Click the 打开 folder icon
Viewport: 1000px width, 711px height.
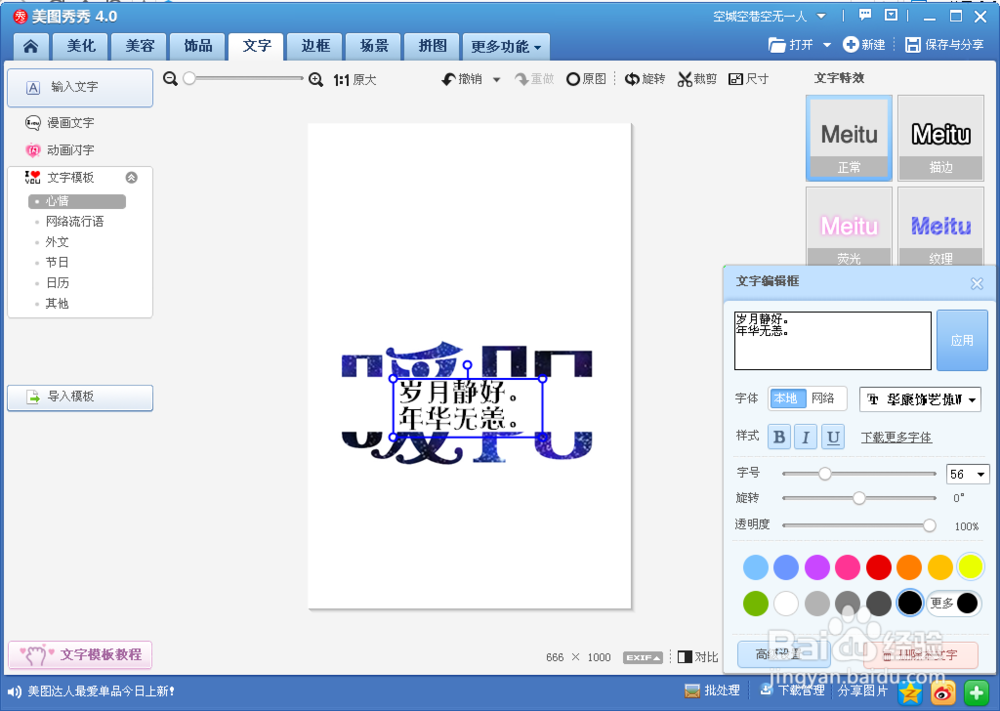[776, 45]
